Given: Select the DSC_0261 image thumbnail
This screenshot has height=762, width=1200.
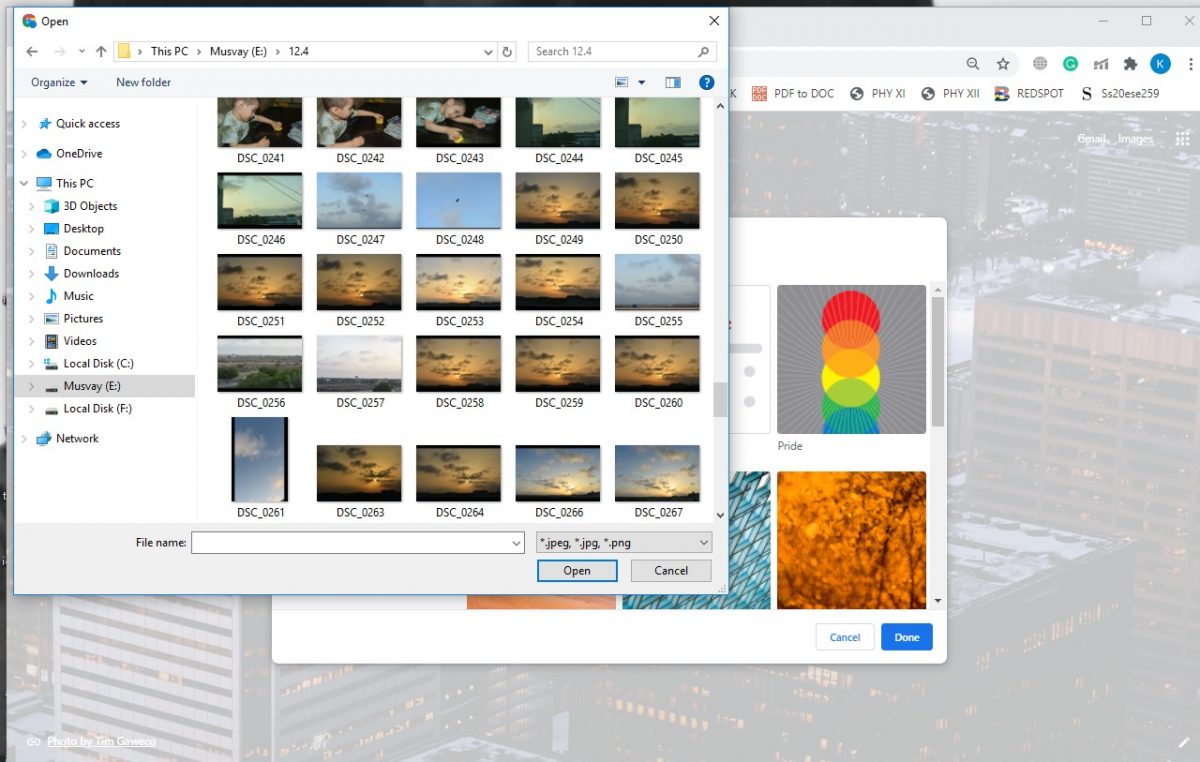Looking at the screenshot, I should coord(260,460).
